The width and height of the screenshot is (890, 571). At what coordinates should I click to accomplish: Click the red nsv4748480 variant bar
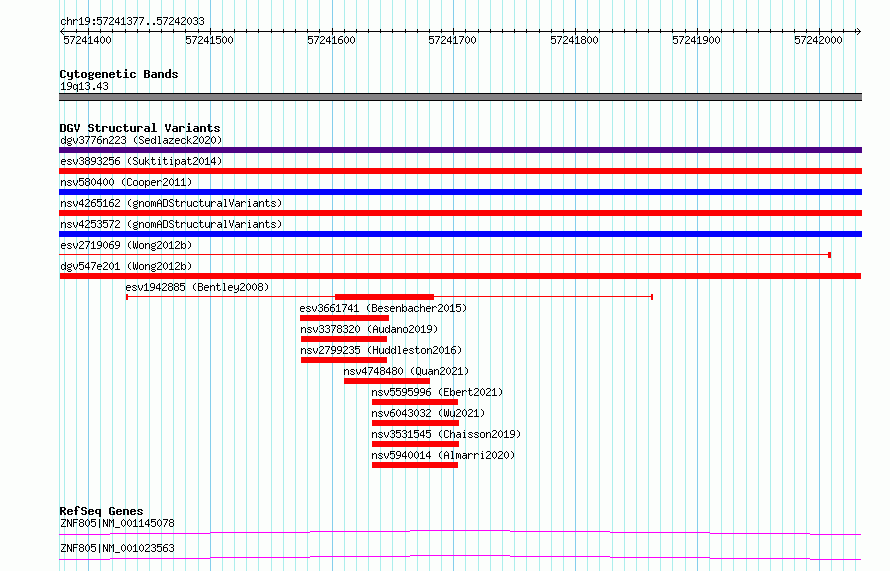[x=387, y=381]
